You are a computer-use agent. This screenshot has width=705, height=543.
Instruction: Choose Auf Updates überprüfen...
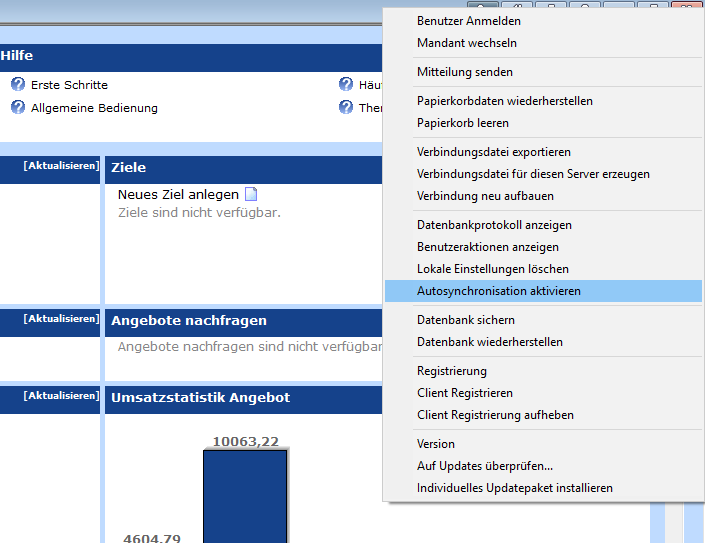coord(543,466)
